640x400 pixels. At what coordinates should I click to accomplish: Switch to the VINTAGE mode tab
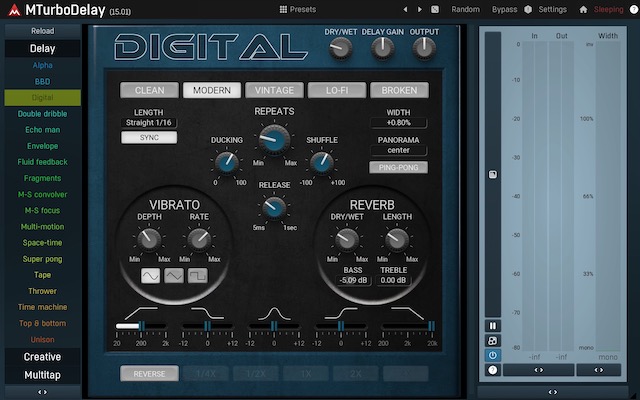[274, 90]
